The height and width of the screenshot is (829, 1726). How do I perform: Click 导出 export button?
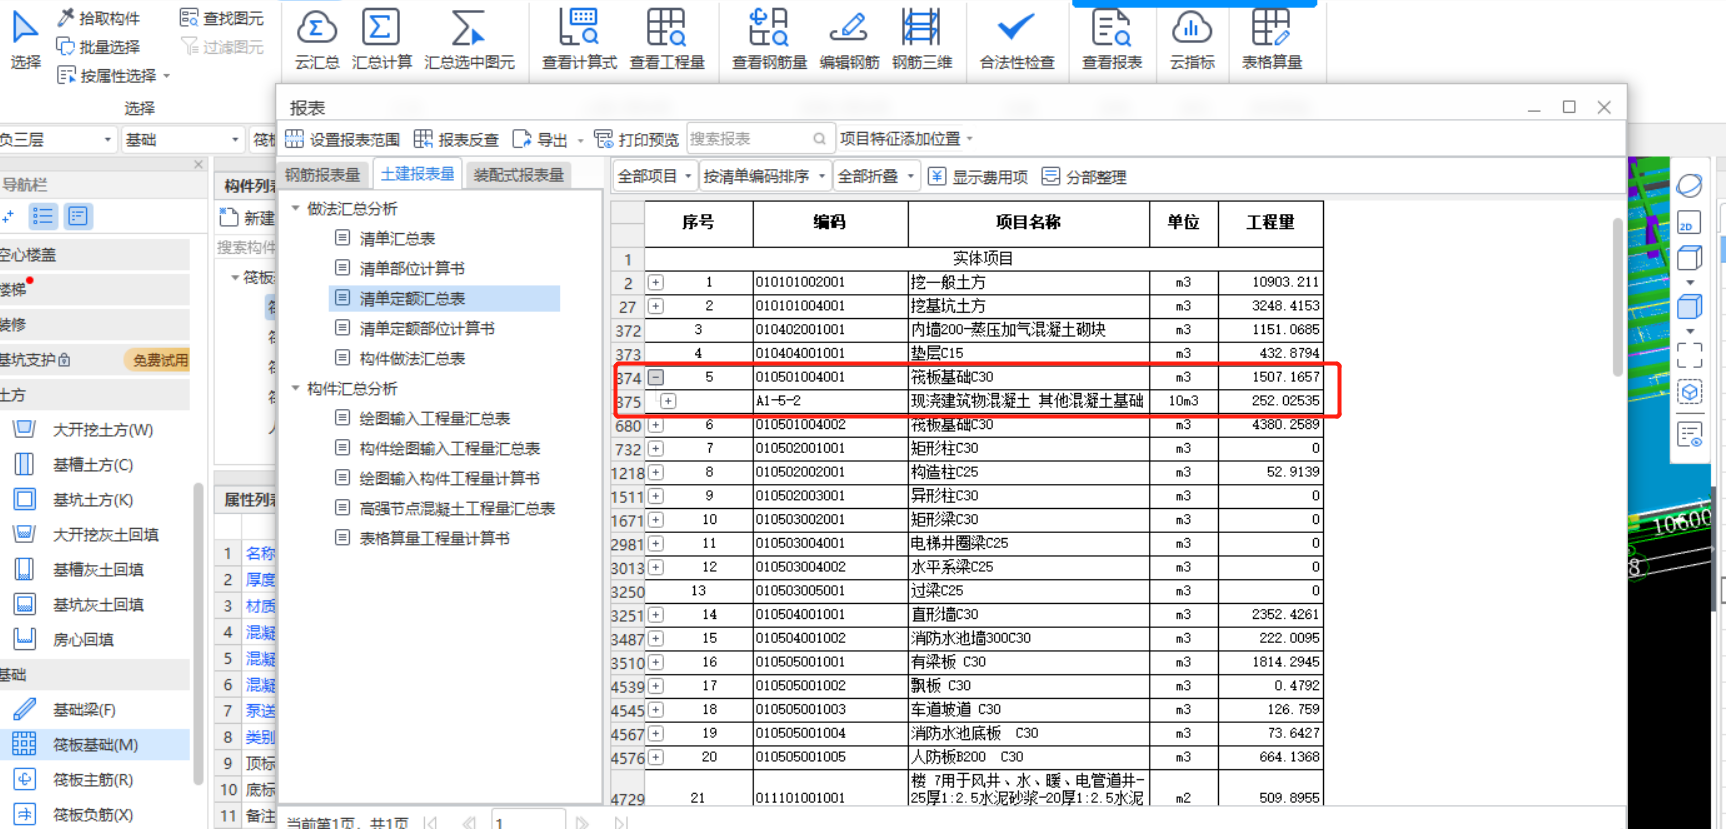pos(541,139)
